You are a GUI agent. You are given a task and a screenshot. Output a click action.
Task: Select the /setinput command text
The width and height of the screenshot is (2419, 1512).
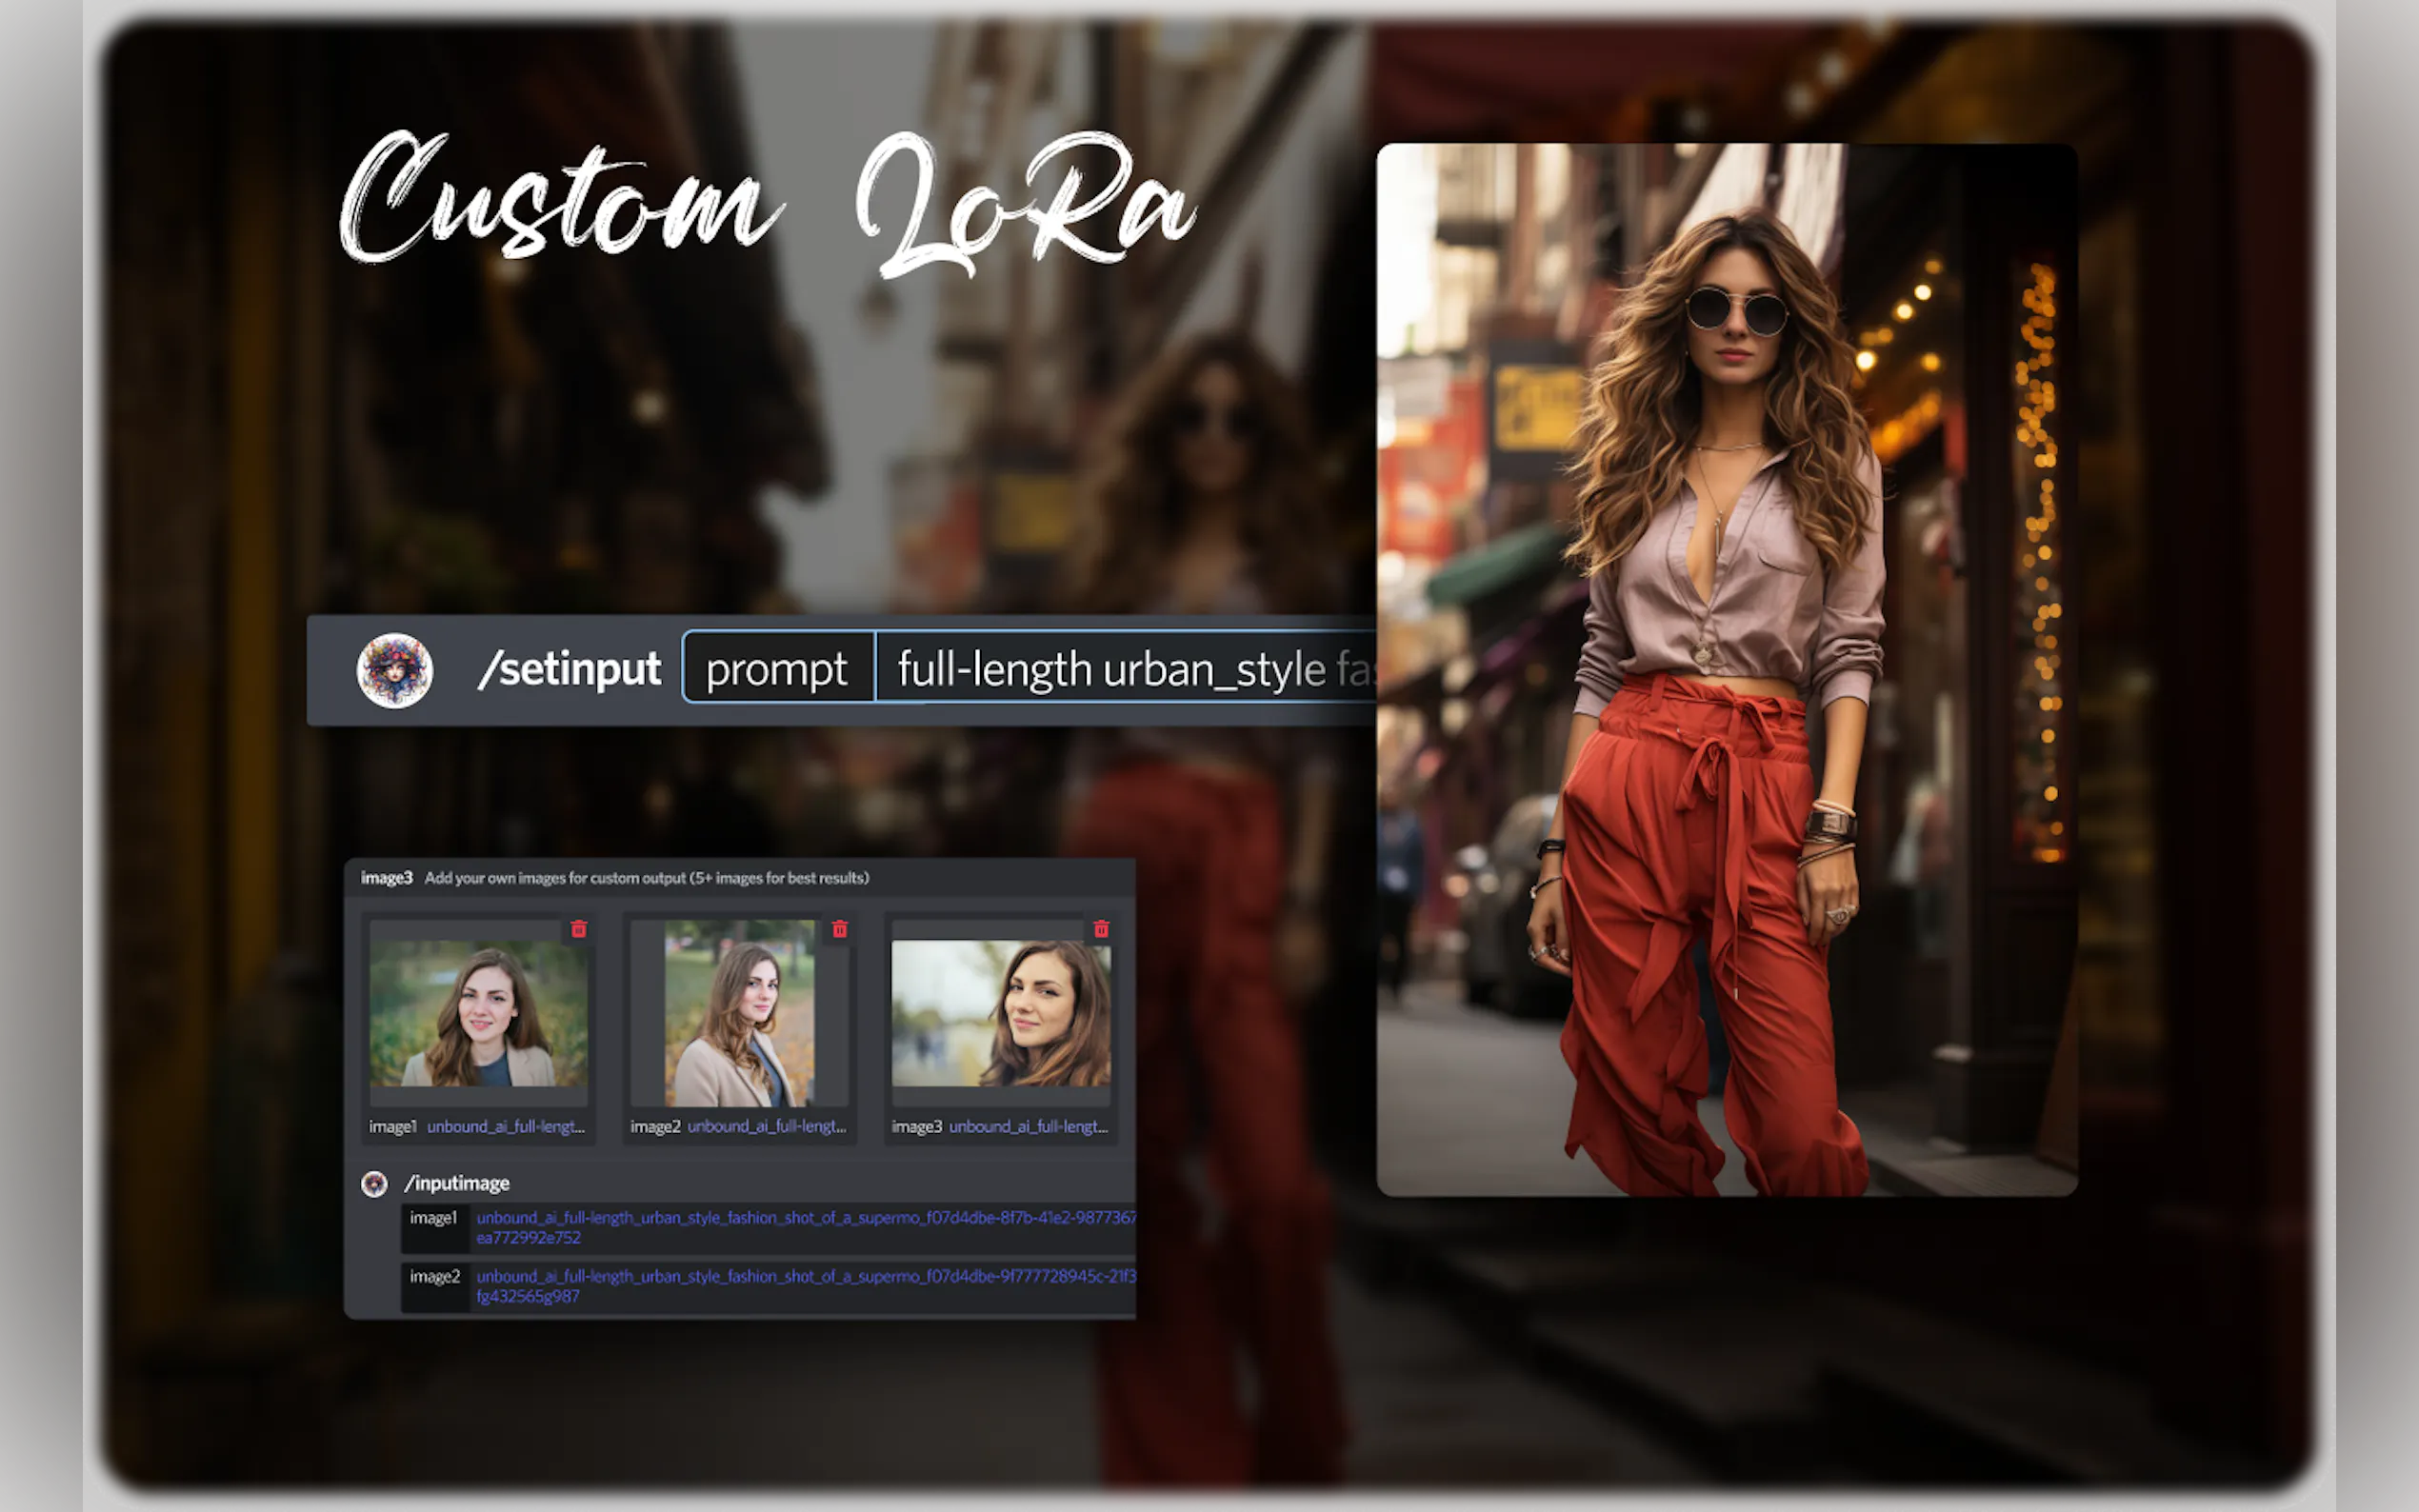[569, 669]
